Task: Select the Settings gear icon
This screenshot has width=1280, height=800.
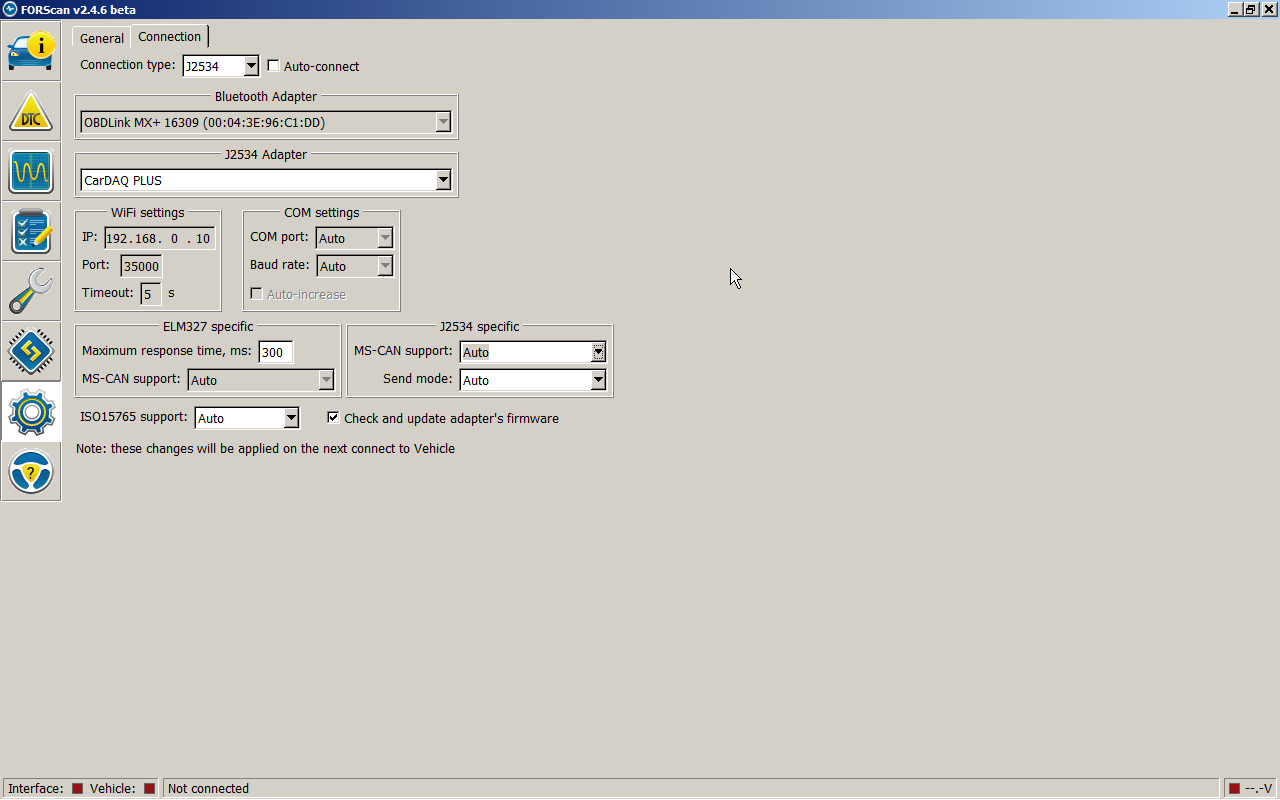Action: pyautogui.click(x=31, y=411)
